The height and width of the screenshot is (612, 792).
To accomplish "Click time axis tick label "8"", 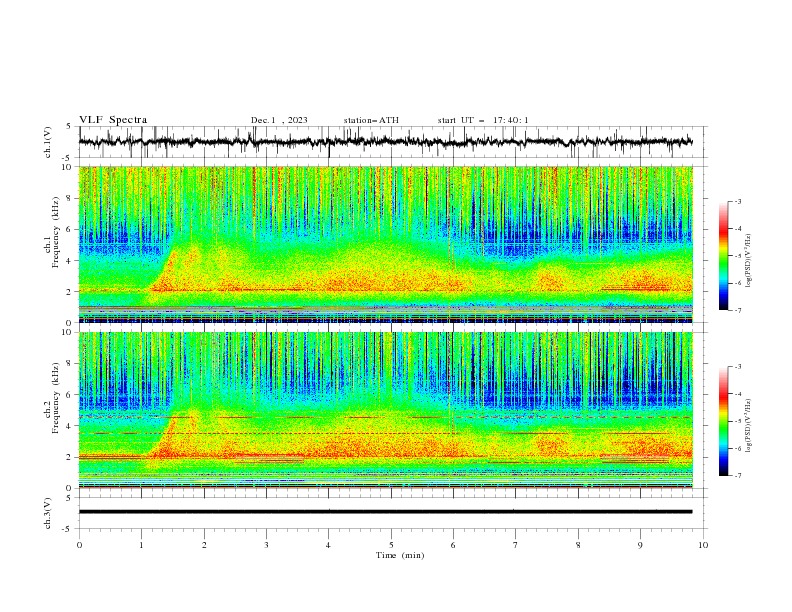I will click(578, 545).
